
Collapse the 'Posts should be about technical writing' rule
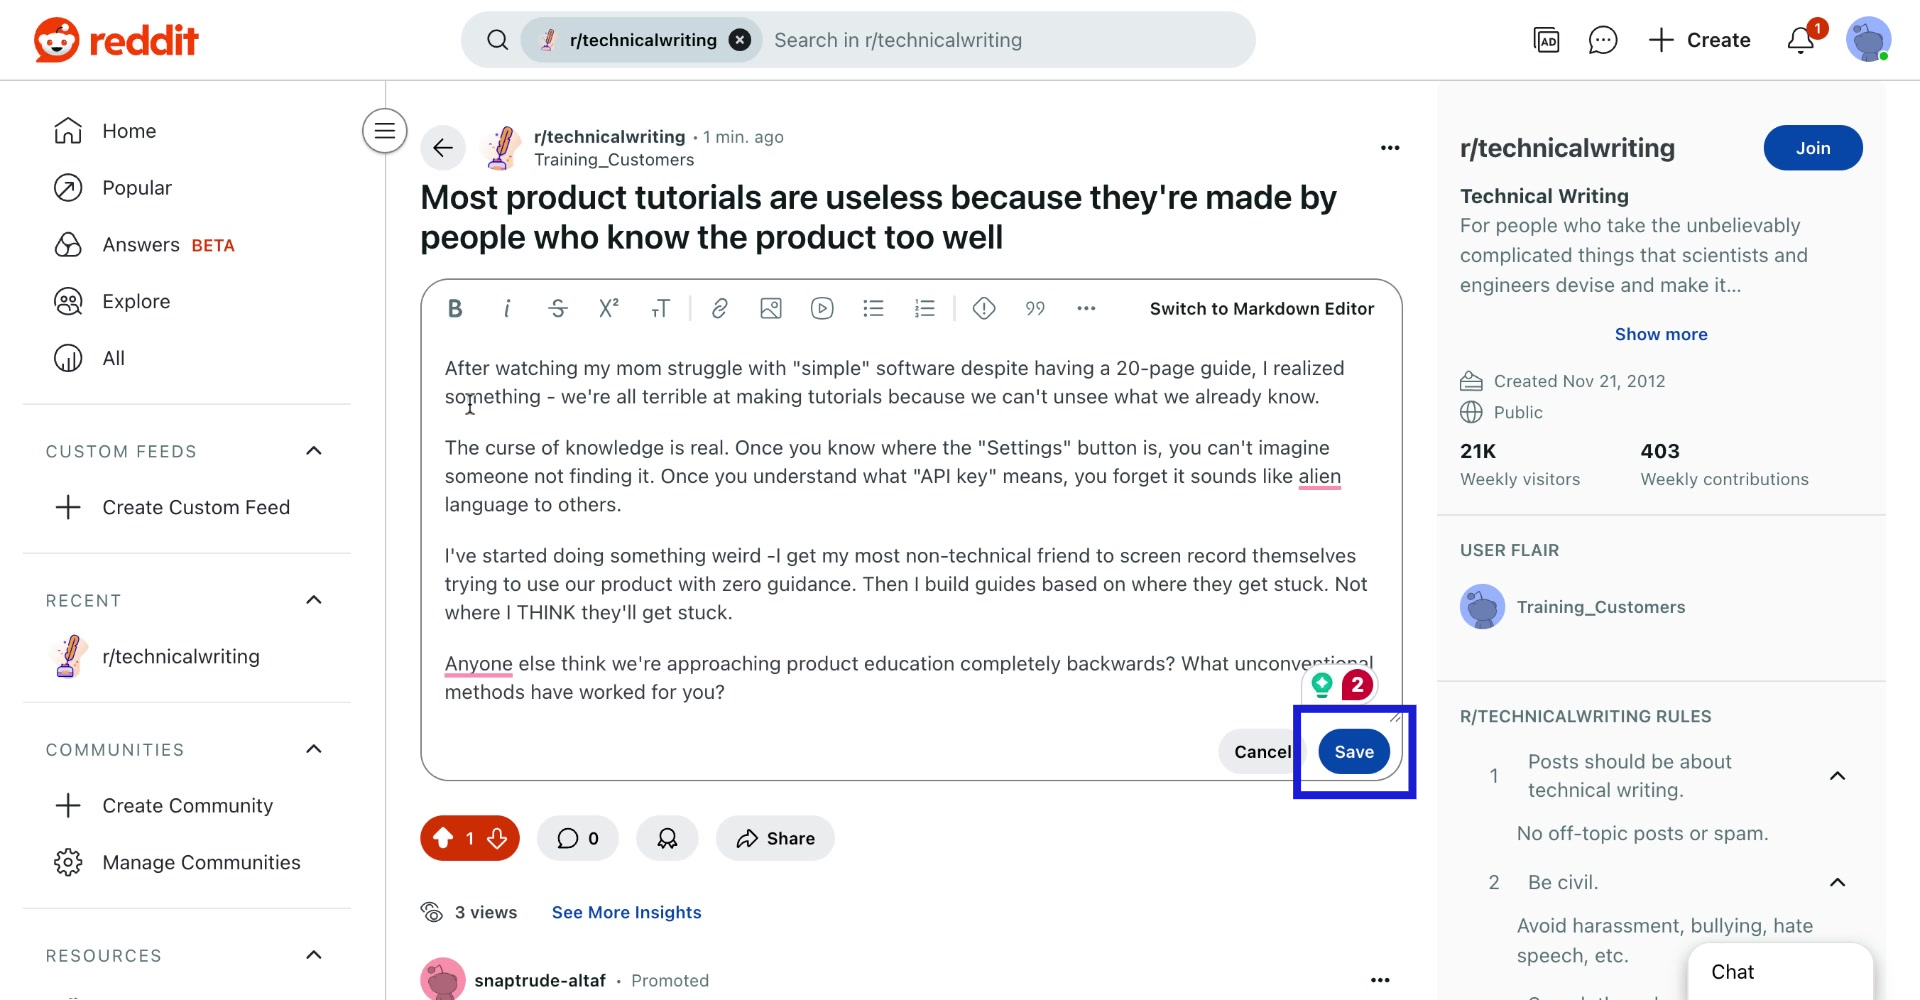tap(1838, 776)
